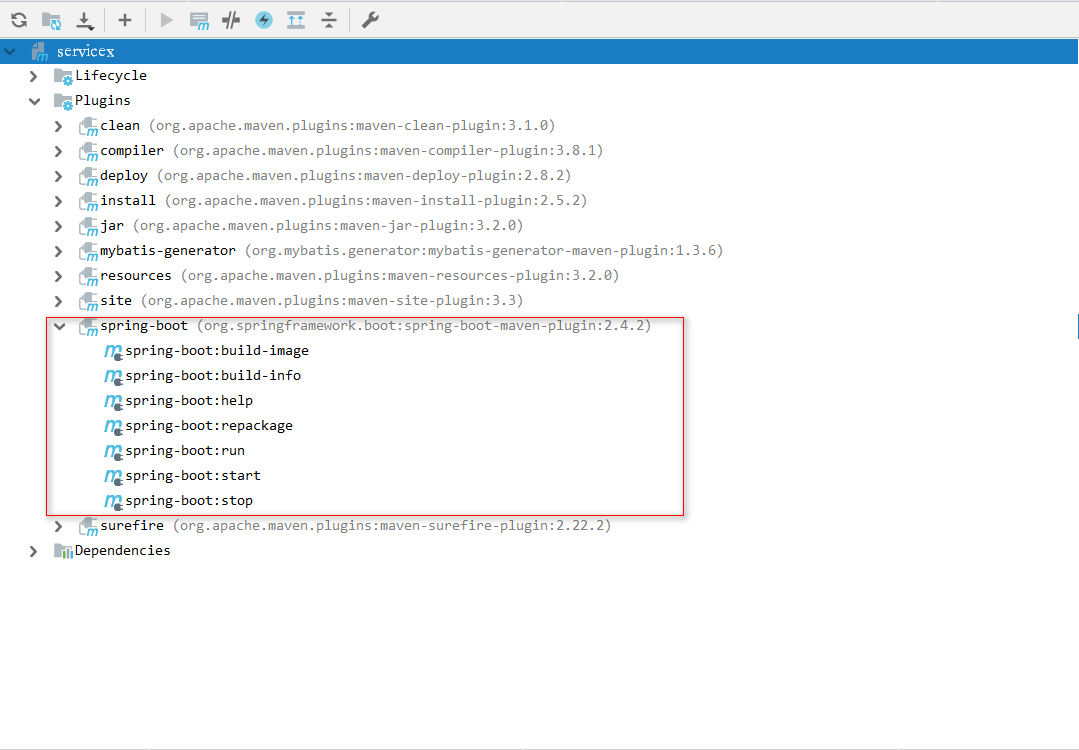Click the spring-boot:build-image goal icon

(114, 352)
